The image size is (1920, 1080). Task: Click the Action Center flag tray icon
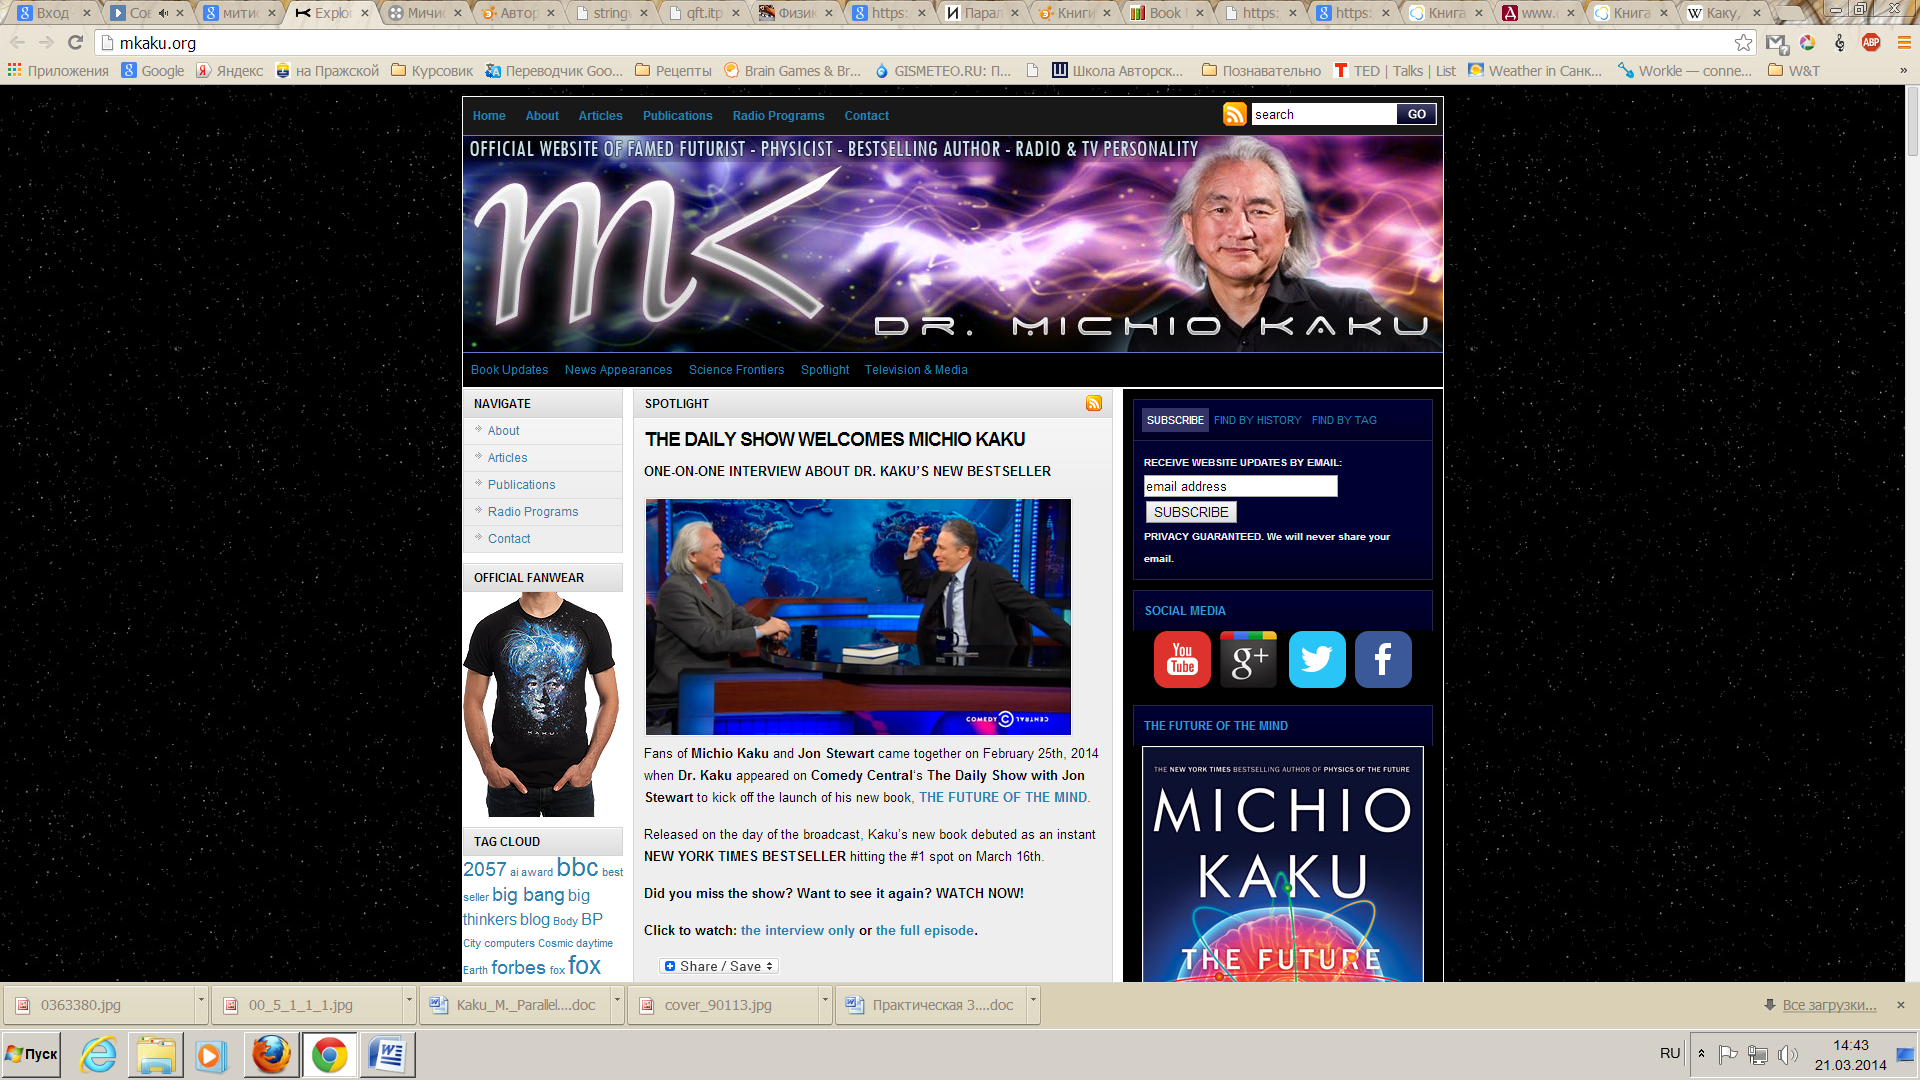[1727, 1055]
